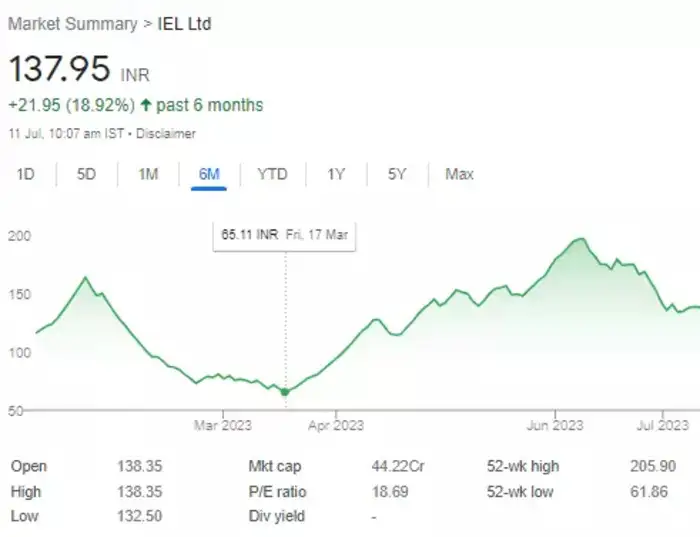The image size is (700, 537).
Task: Click the IEL Ltd title text
Action: pyautogui.click(x=185, y=23)
